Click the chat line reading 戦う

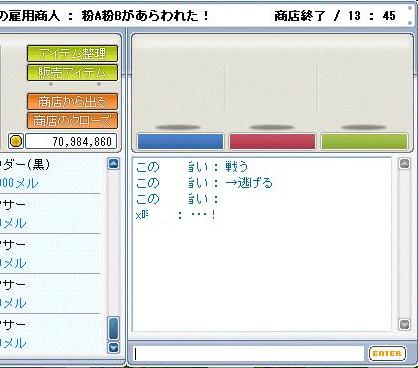point(192,166)
